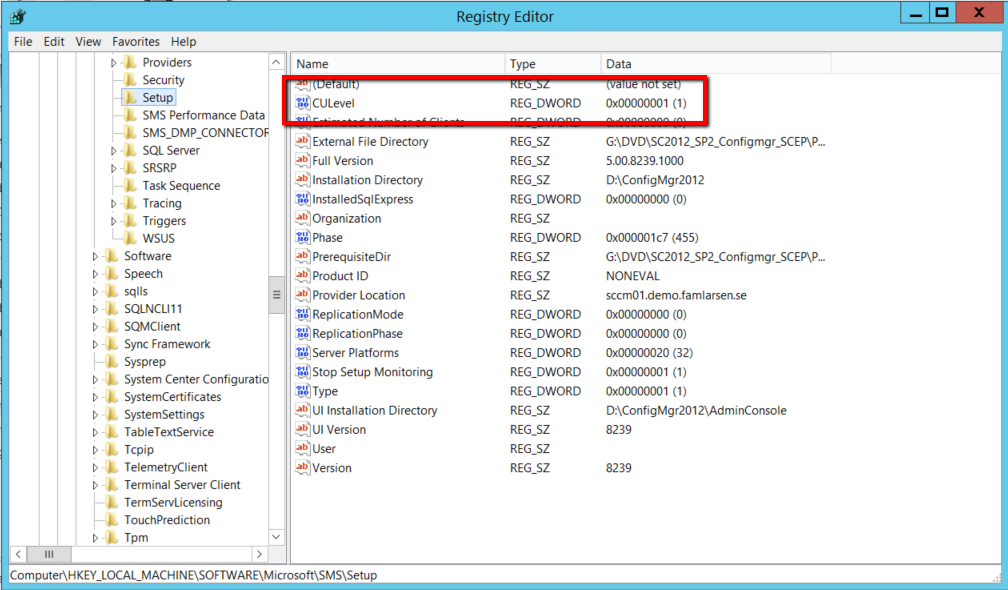The image size is (1008, 590).
Task: Click the CULevel DWORD value icon
Action: [303, 103]
